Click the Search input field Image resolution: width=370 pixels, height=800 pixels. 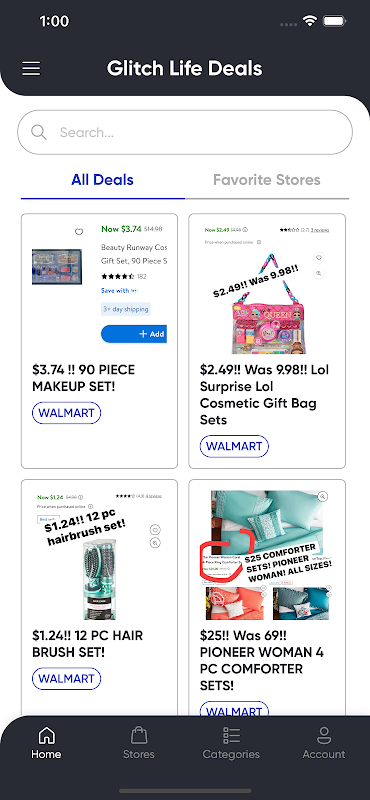(x=185, y=132)
